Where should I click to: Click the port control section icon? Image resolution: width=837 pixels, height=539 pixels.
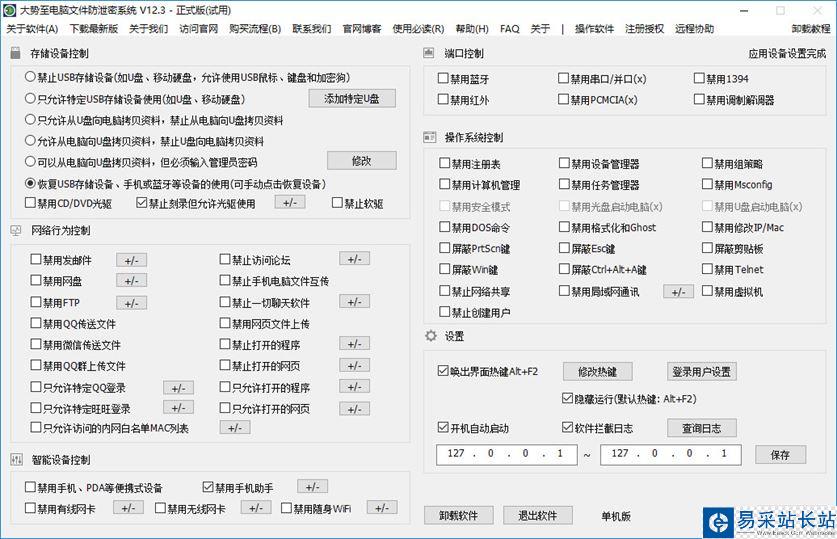429,53
